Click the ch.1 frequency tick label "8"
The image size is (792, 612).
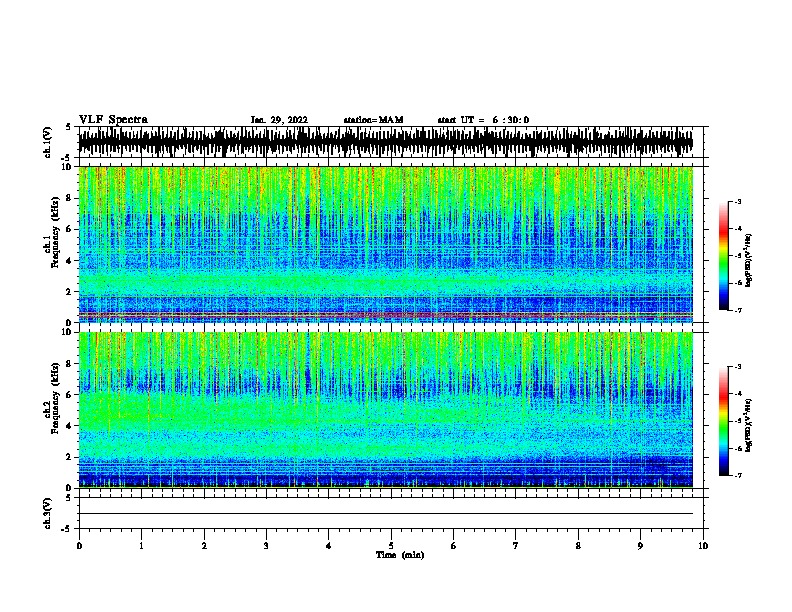coord(69,198)
